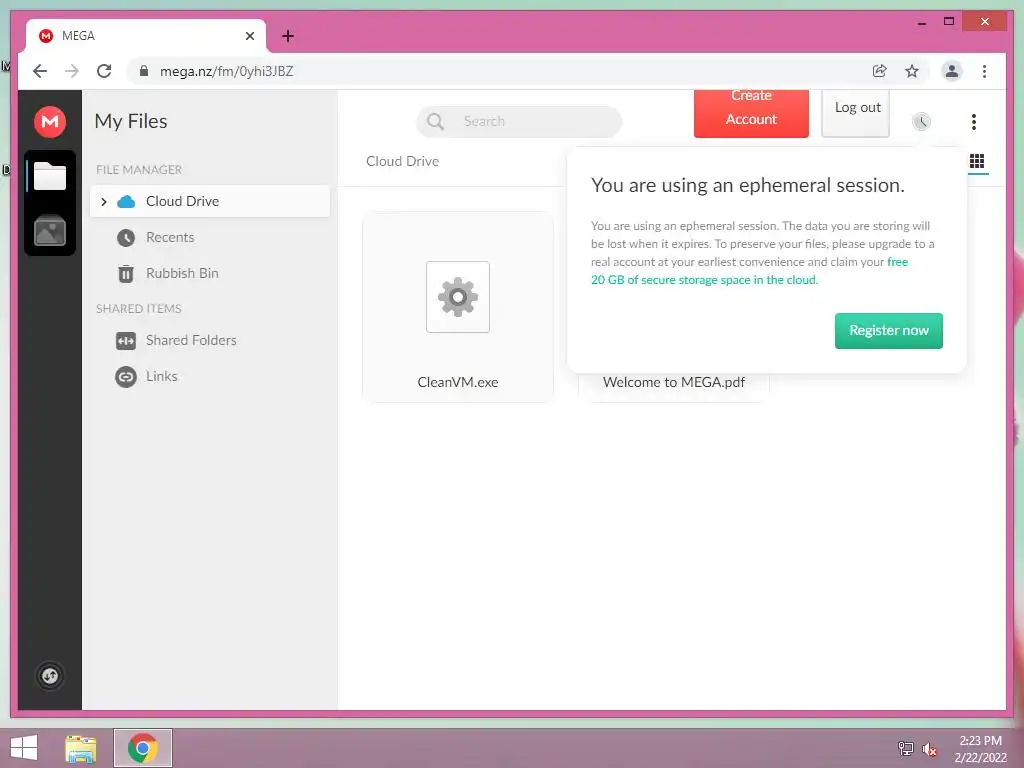Screen dimensions: 1024x768
Task: Open Rubbish Bin in the sidebar
Action: tap(210, 274)
